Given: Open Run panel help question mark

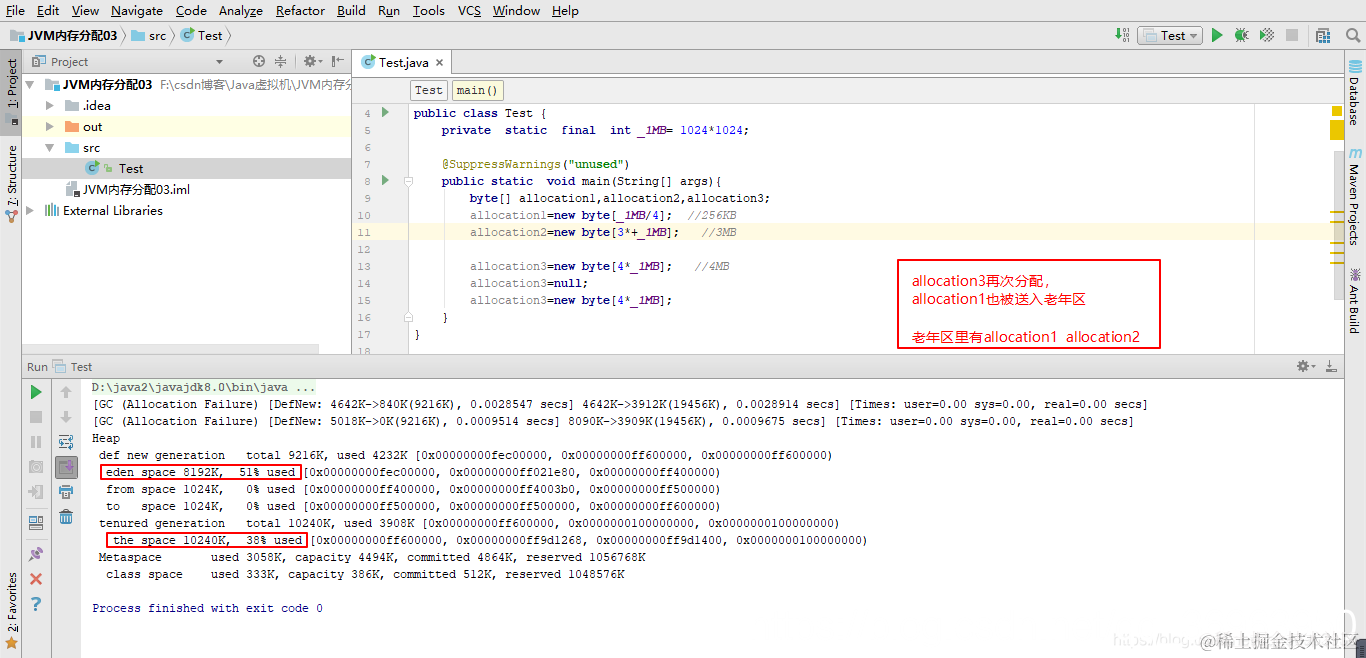Looking at the screenshot, I should click(x=36, y=604).
